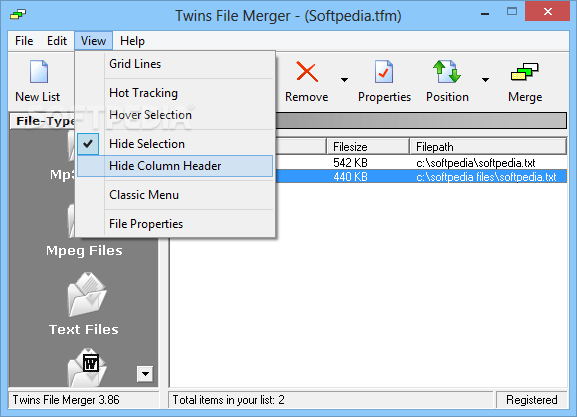Select the Text Files folder icon

point(87,294)
